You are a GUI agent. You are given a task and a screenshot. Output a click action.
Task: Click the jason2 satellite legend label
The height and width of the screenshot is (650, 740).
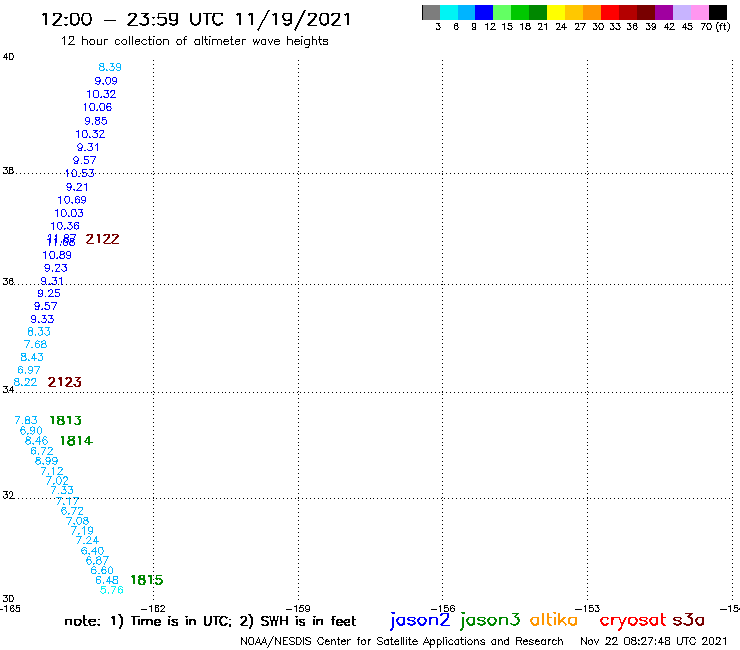(420, 620)
